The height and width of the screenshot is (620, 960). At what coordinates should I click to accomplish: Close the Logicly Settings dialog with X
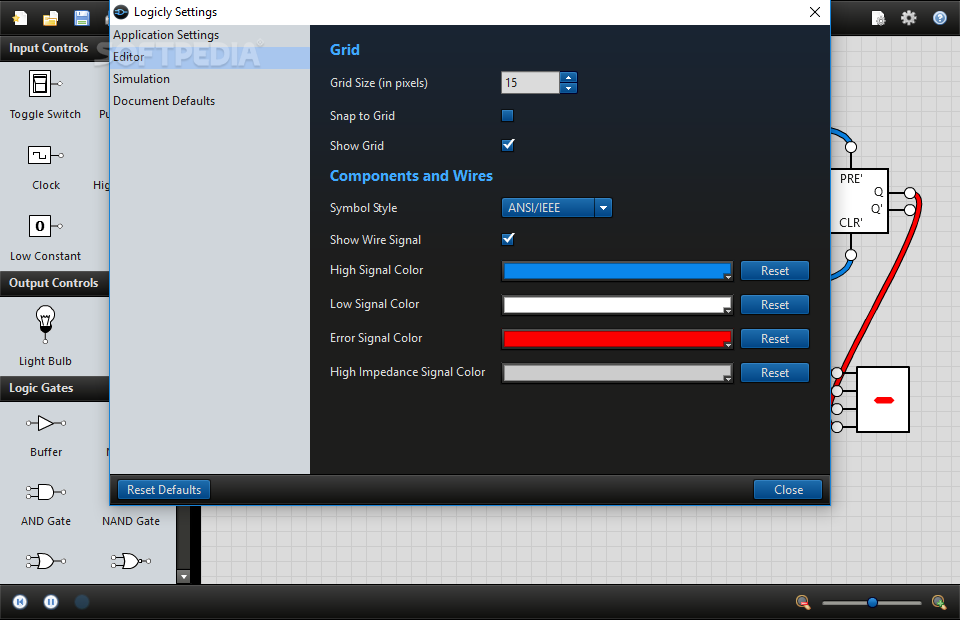point(815,12)
